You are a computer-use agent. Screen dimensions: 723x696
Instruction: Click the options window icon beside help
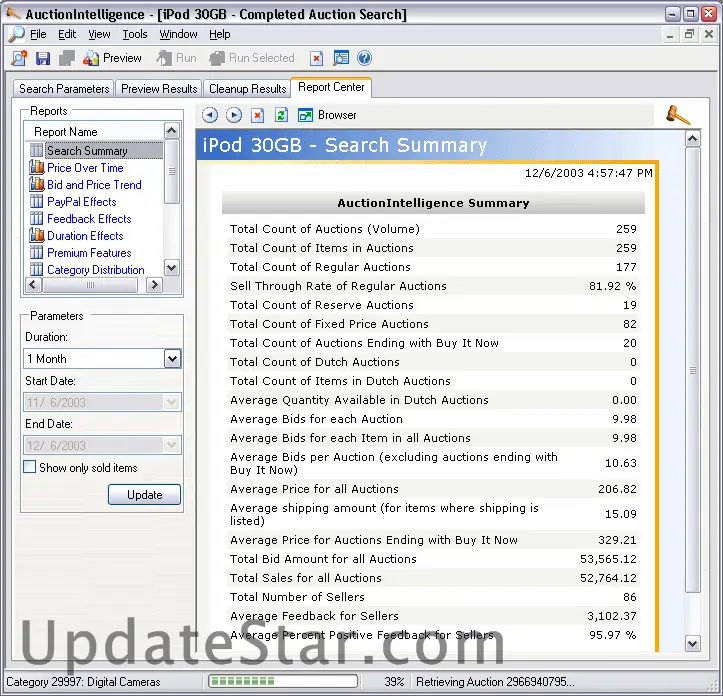(341, 58)
